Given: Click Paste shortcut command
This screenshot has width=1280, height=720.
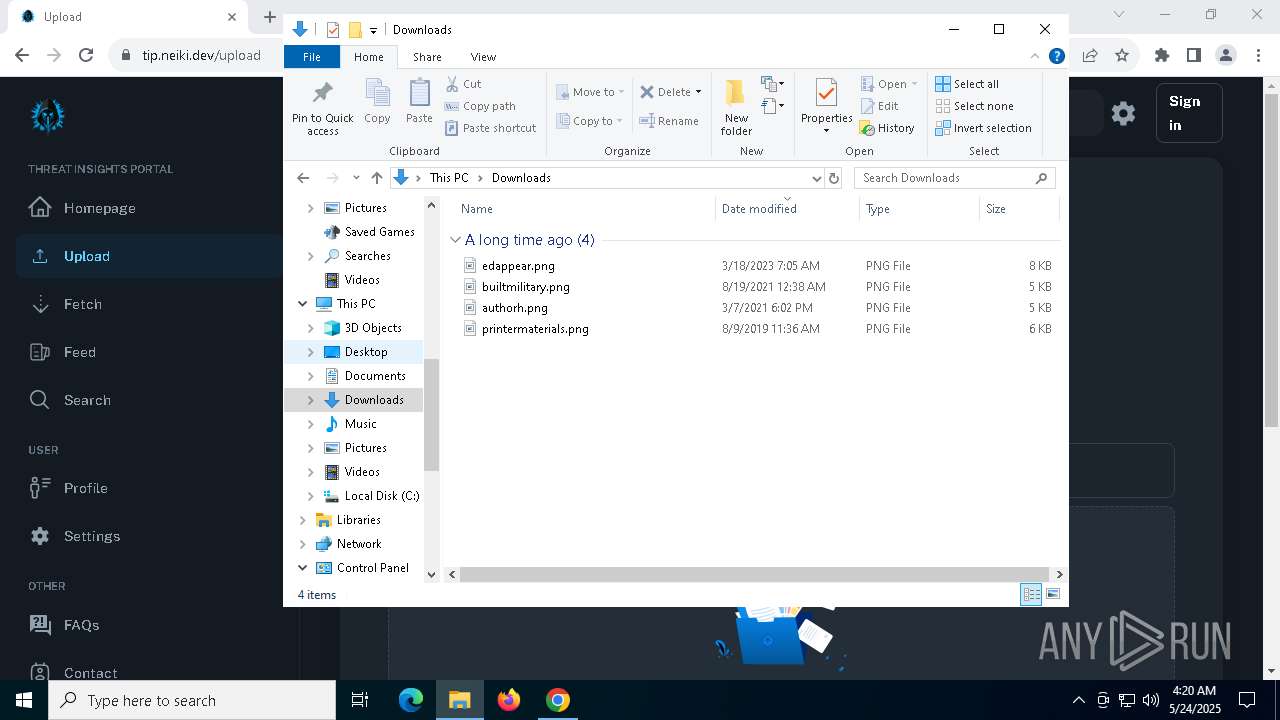Looking at the screenshot, I should point(490,128).
